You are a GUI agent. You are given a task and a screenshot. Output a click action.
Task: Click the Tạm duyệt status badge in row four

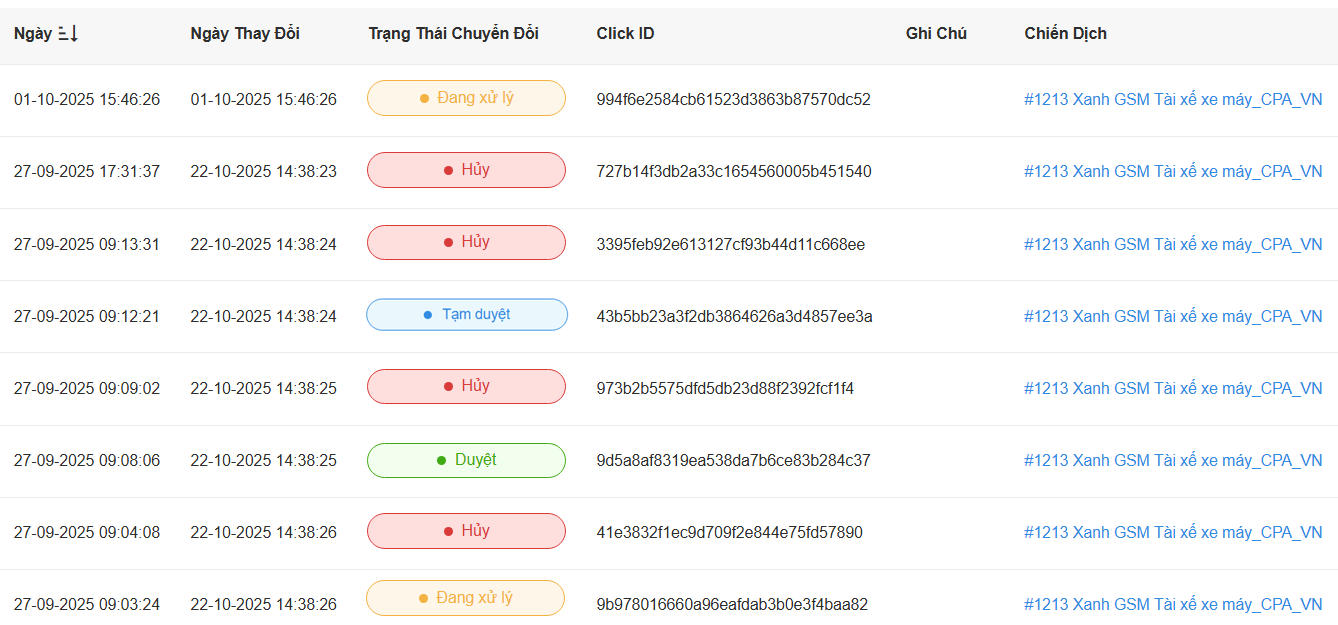point(466,314)
